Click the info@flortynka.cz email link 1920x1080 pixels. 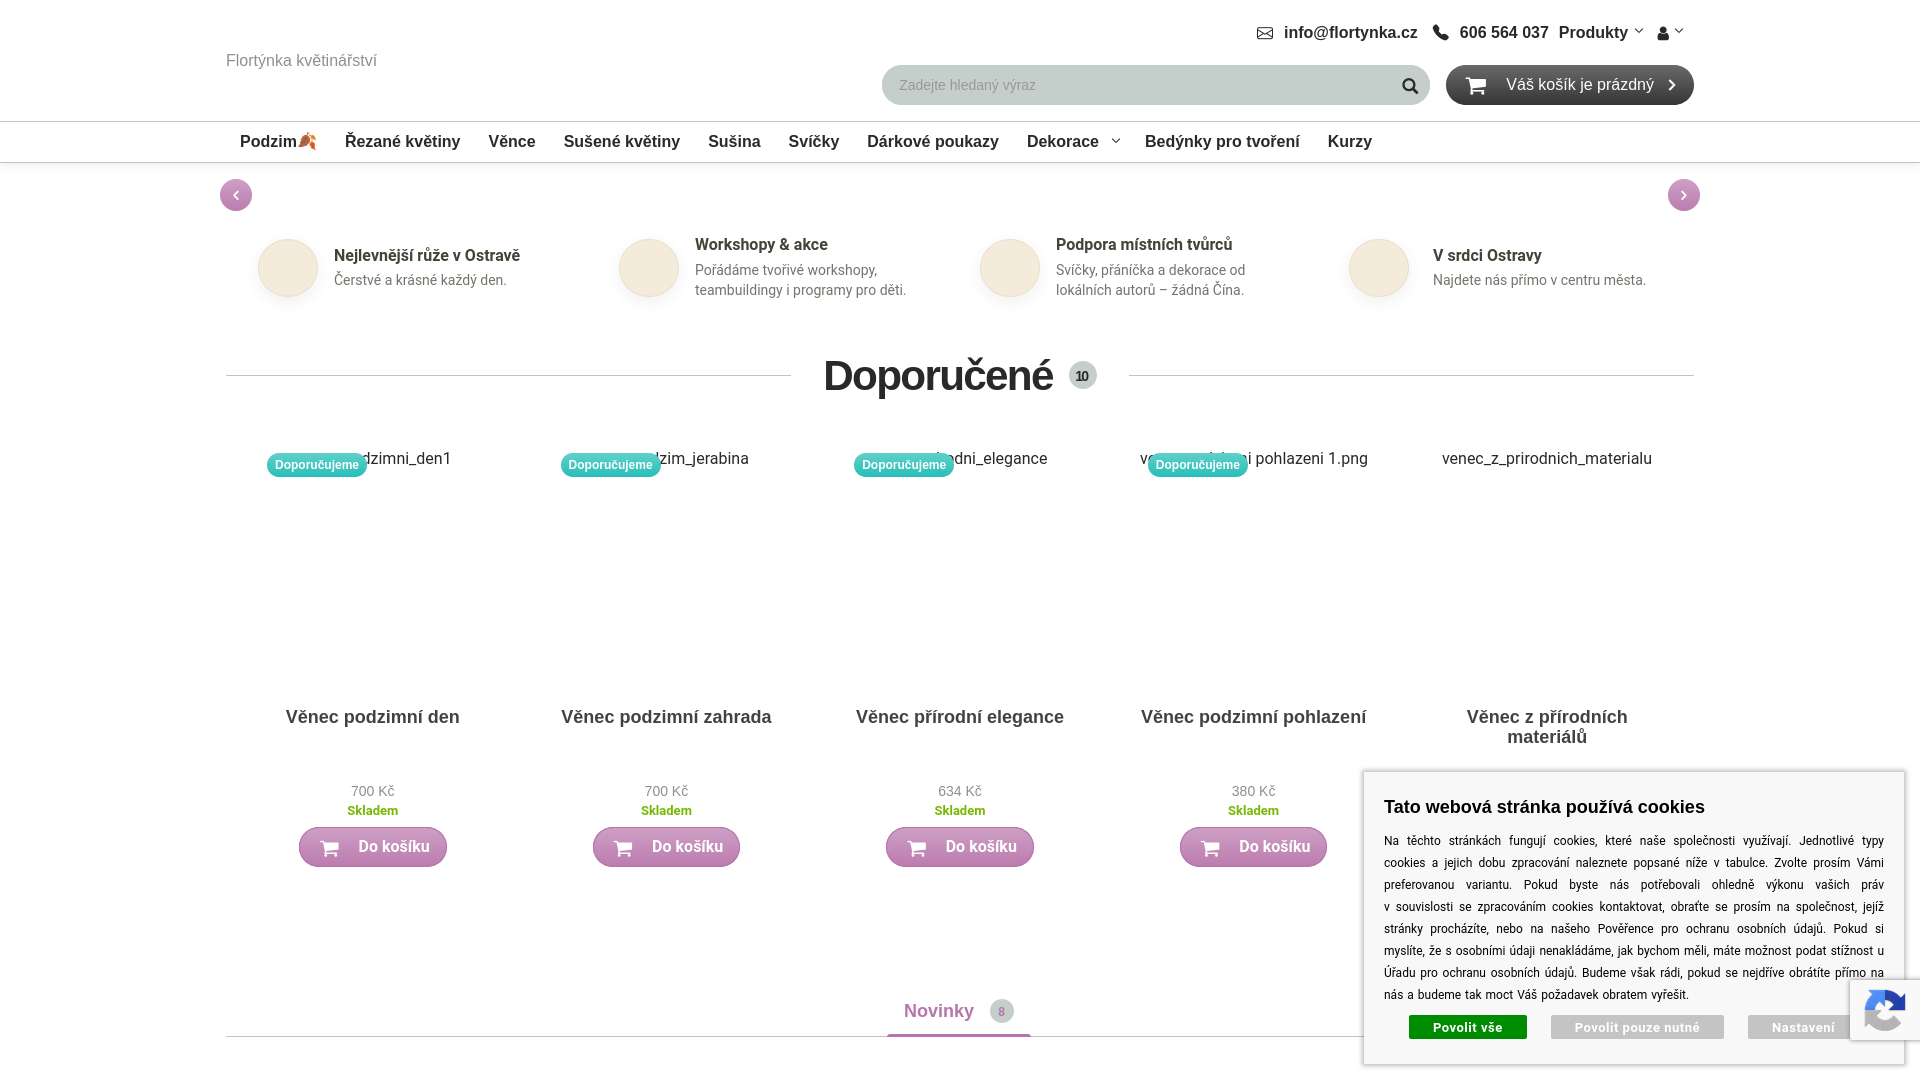click(1350, 33)
